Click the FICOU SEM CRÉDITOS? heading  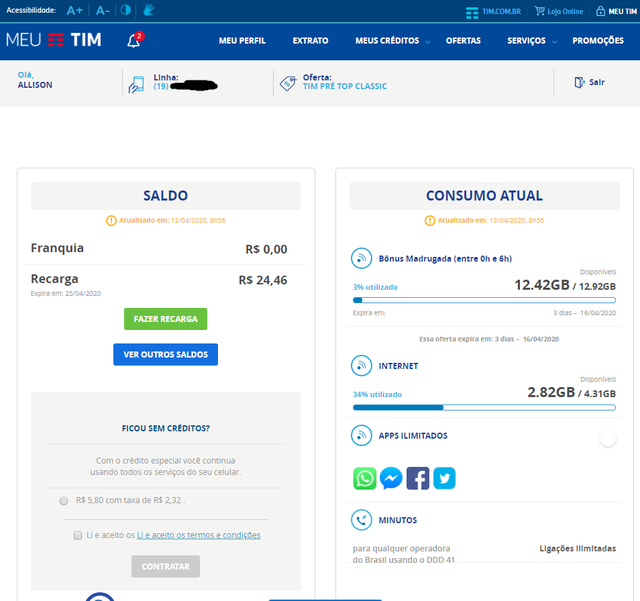[166, 428]
